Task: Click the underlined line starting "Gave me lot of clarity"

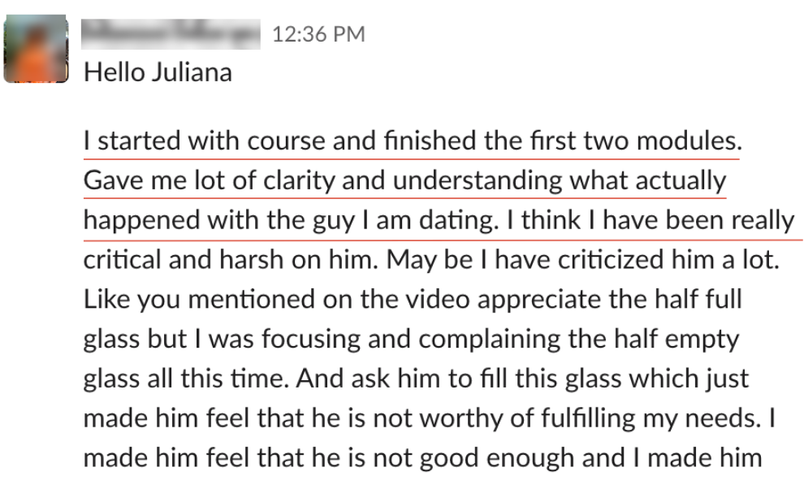Action: (x=404, y=181)
